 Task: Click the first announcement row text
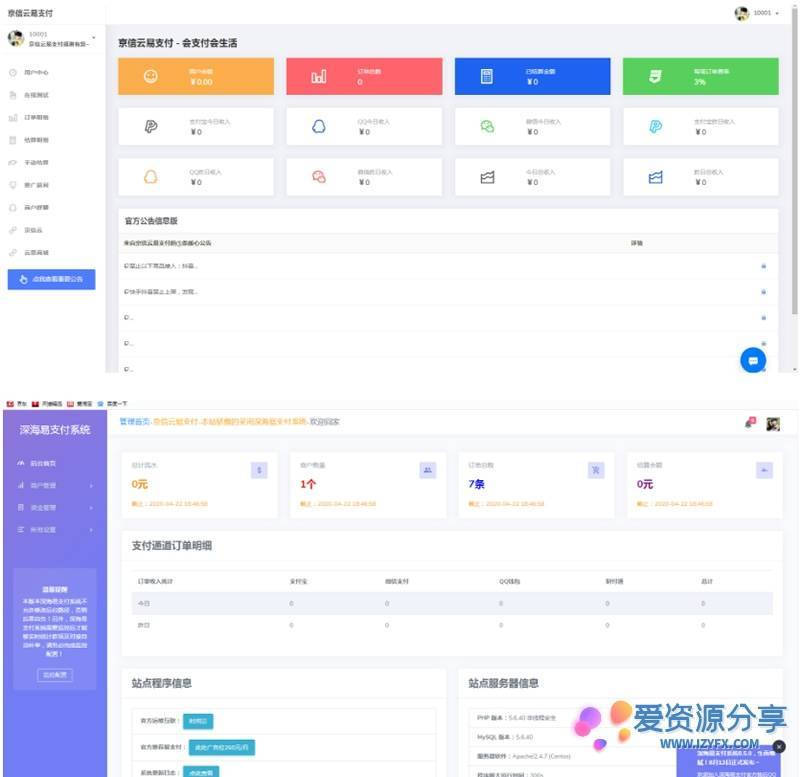[161, 266]
